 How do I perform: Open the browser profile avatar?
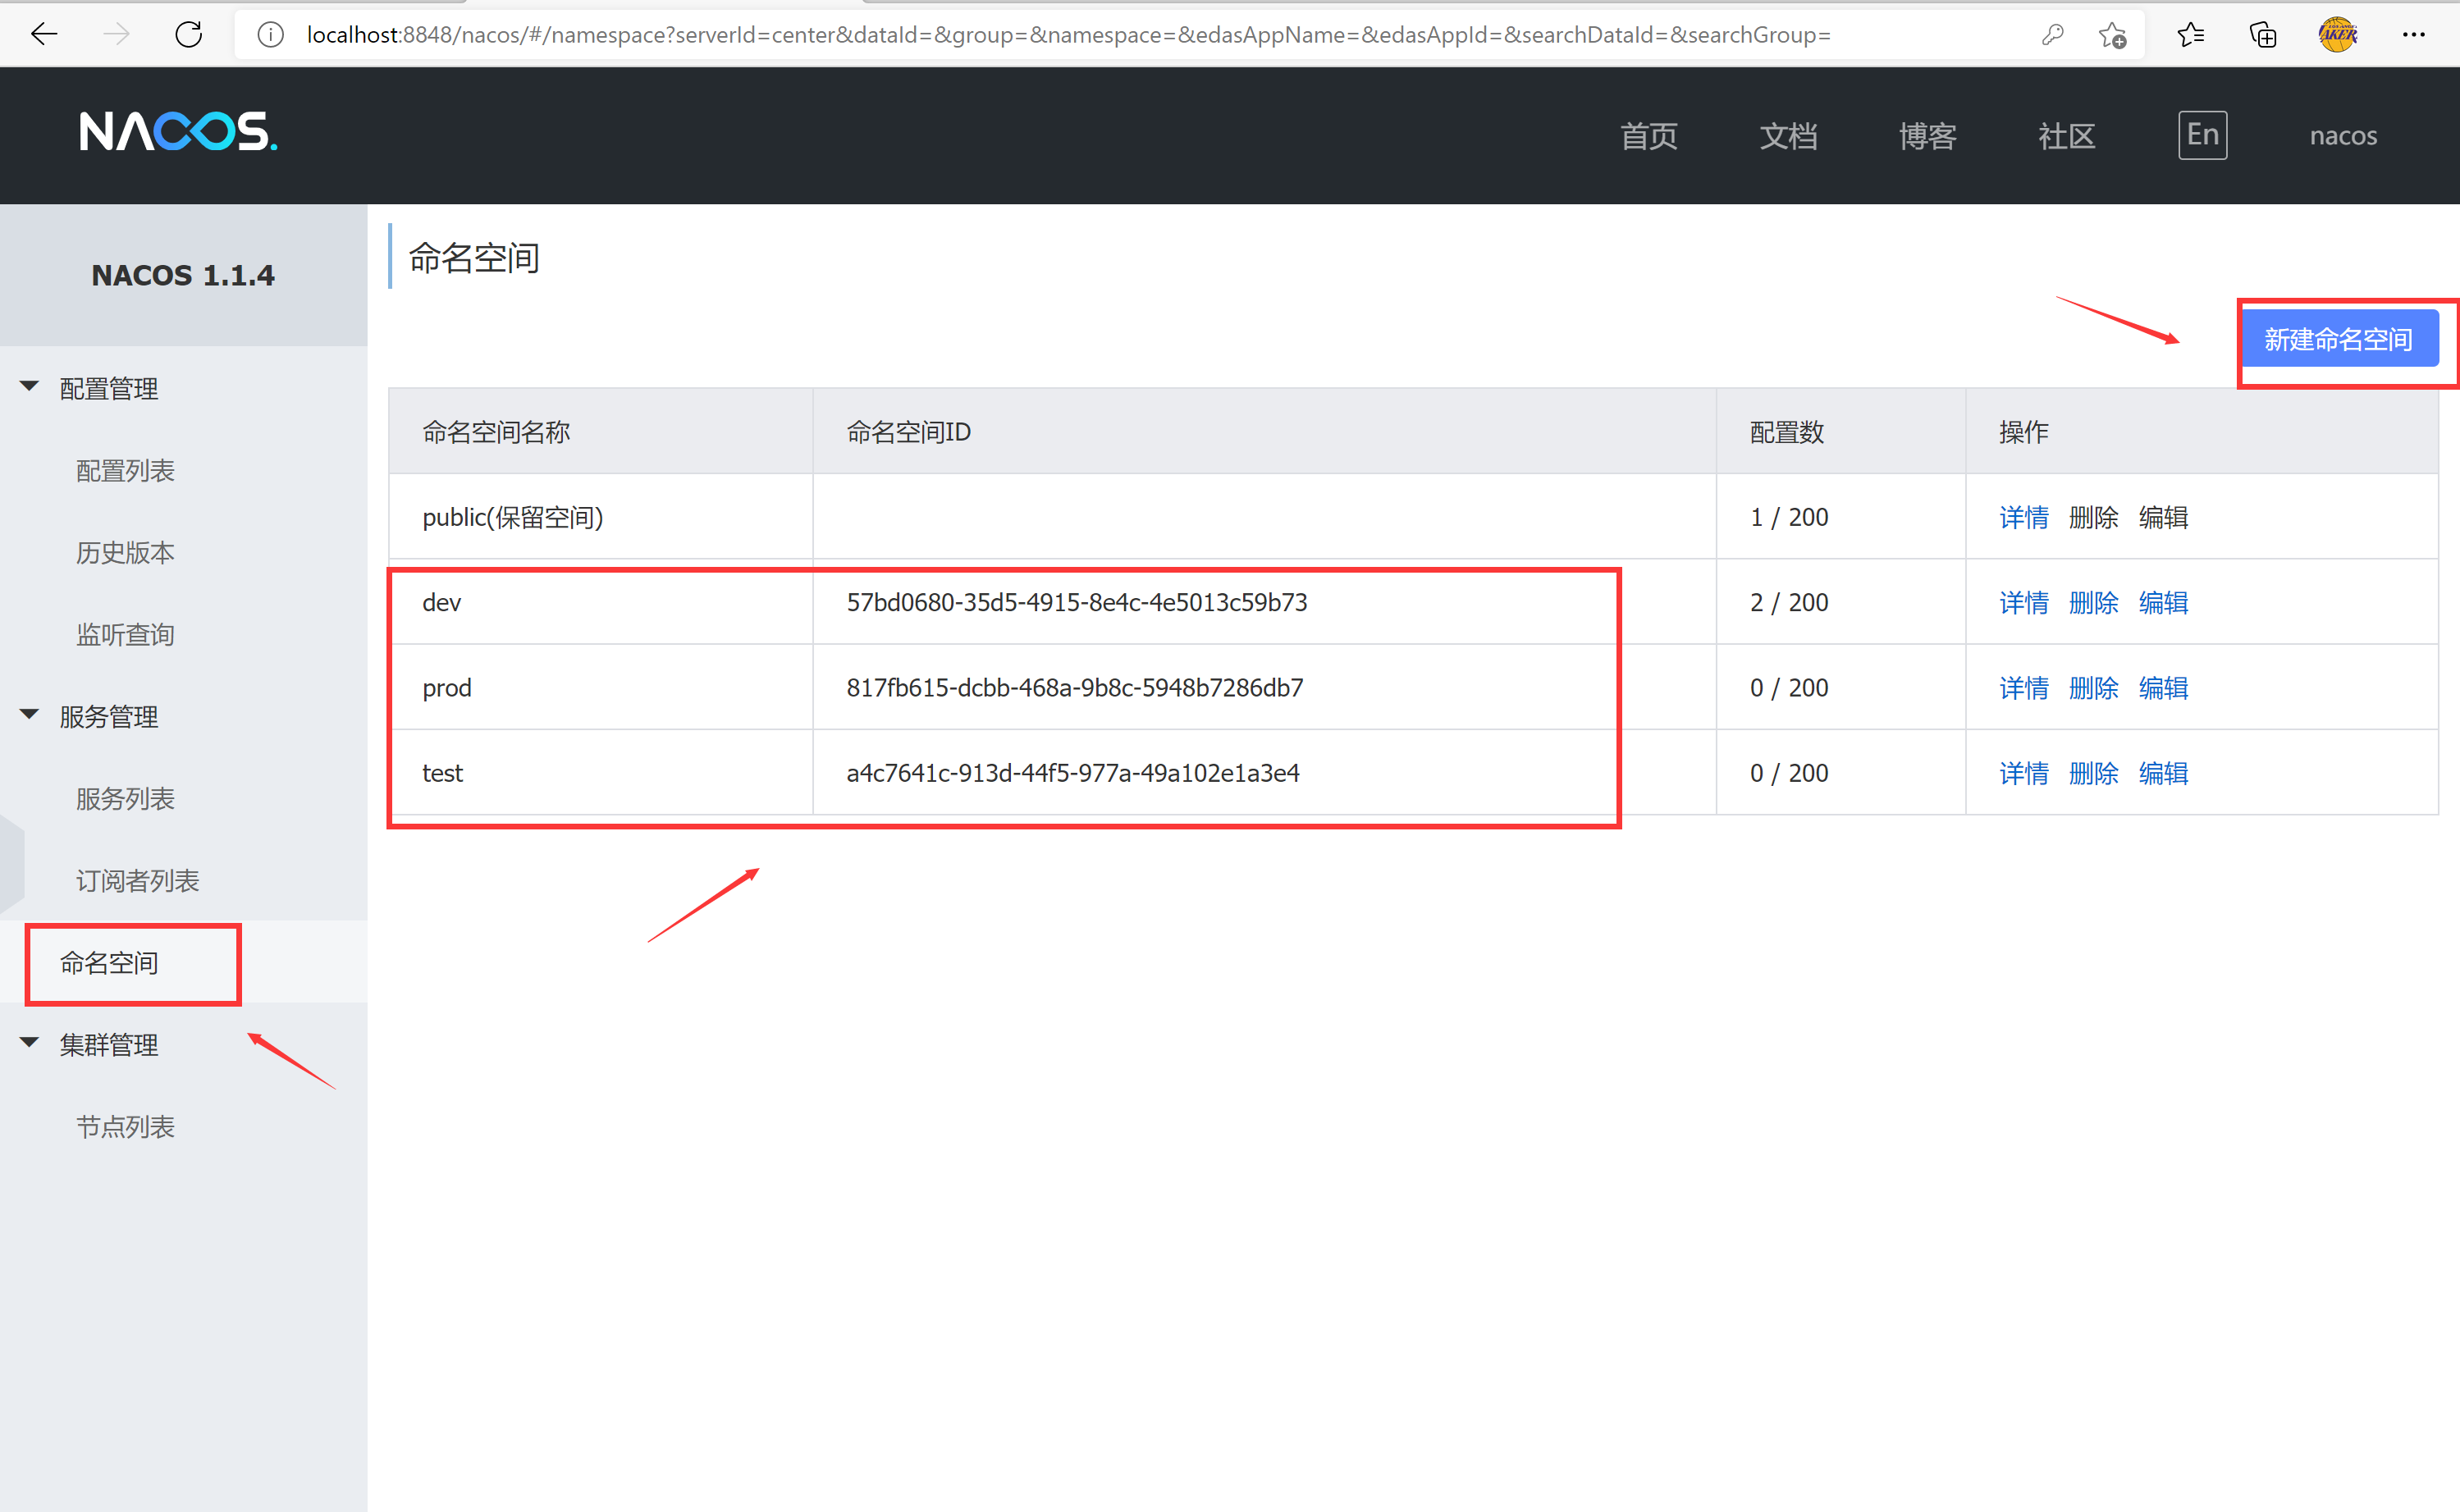coord(2337,34)
